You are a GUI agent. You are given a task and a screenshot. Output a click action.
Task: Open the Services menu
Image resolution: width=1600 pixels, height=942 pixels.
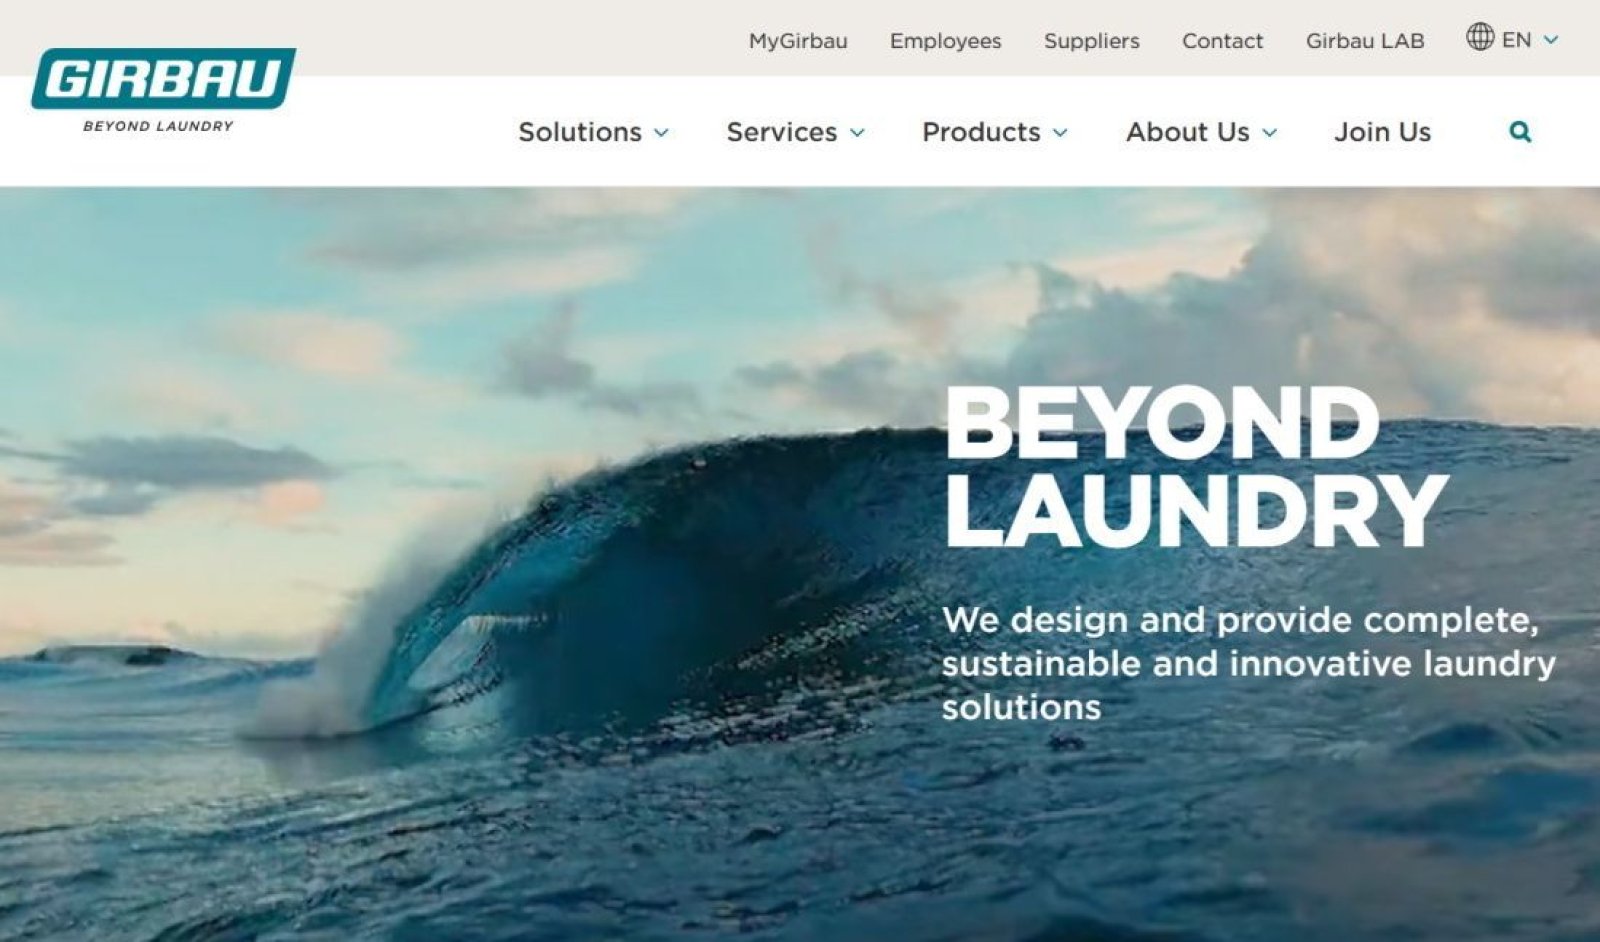pos(782,132)
